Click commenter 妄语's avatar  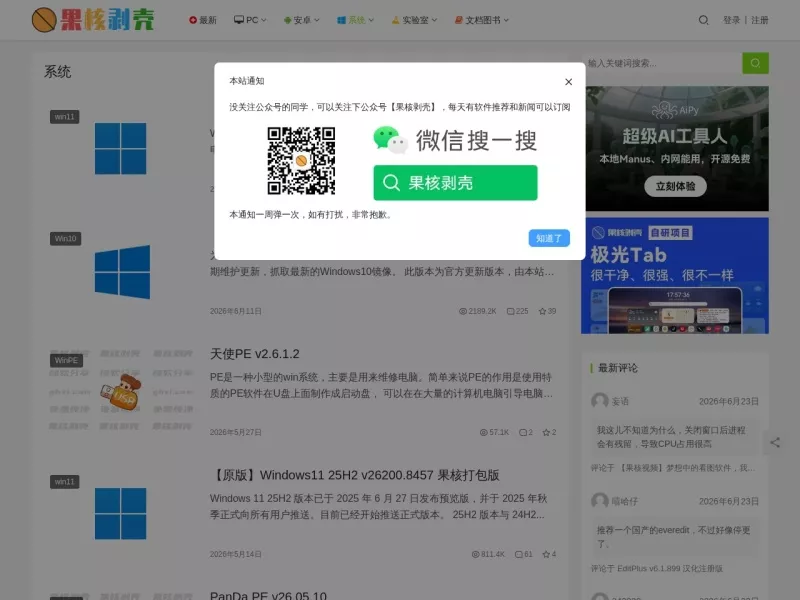(599, 402)
